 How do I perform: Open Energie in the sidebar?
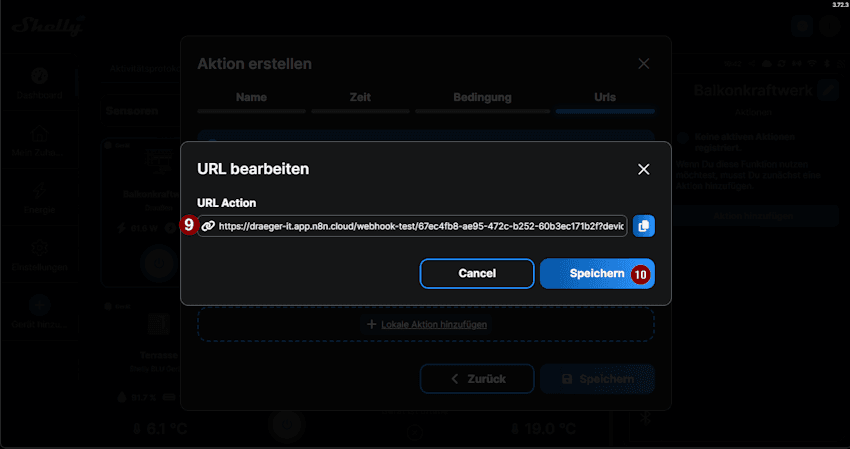click(39, 197)
